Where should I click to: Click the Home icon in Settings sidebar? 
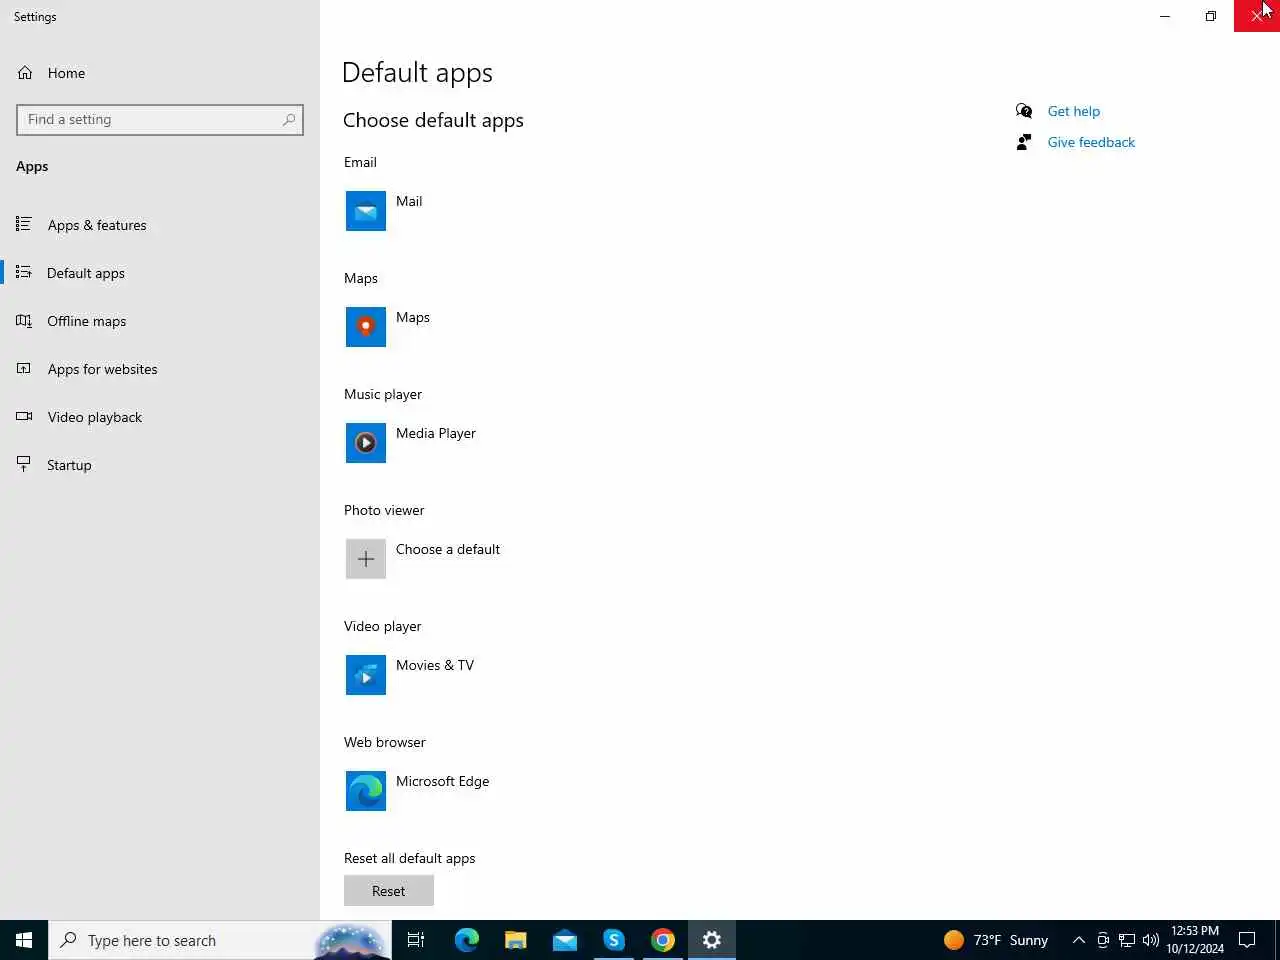pyautogui.click(x=25, y=73)
